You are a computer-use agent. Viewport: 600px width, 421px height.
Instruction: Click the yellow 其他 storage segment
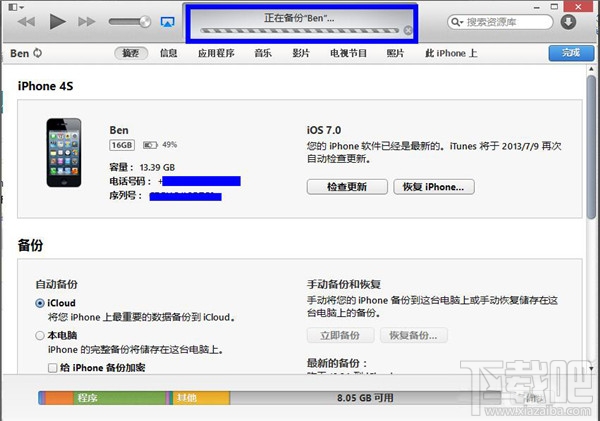[x=201, y=398]
